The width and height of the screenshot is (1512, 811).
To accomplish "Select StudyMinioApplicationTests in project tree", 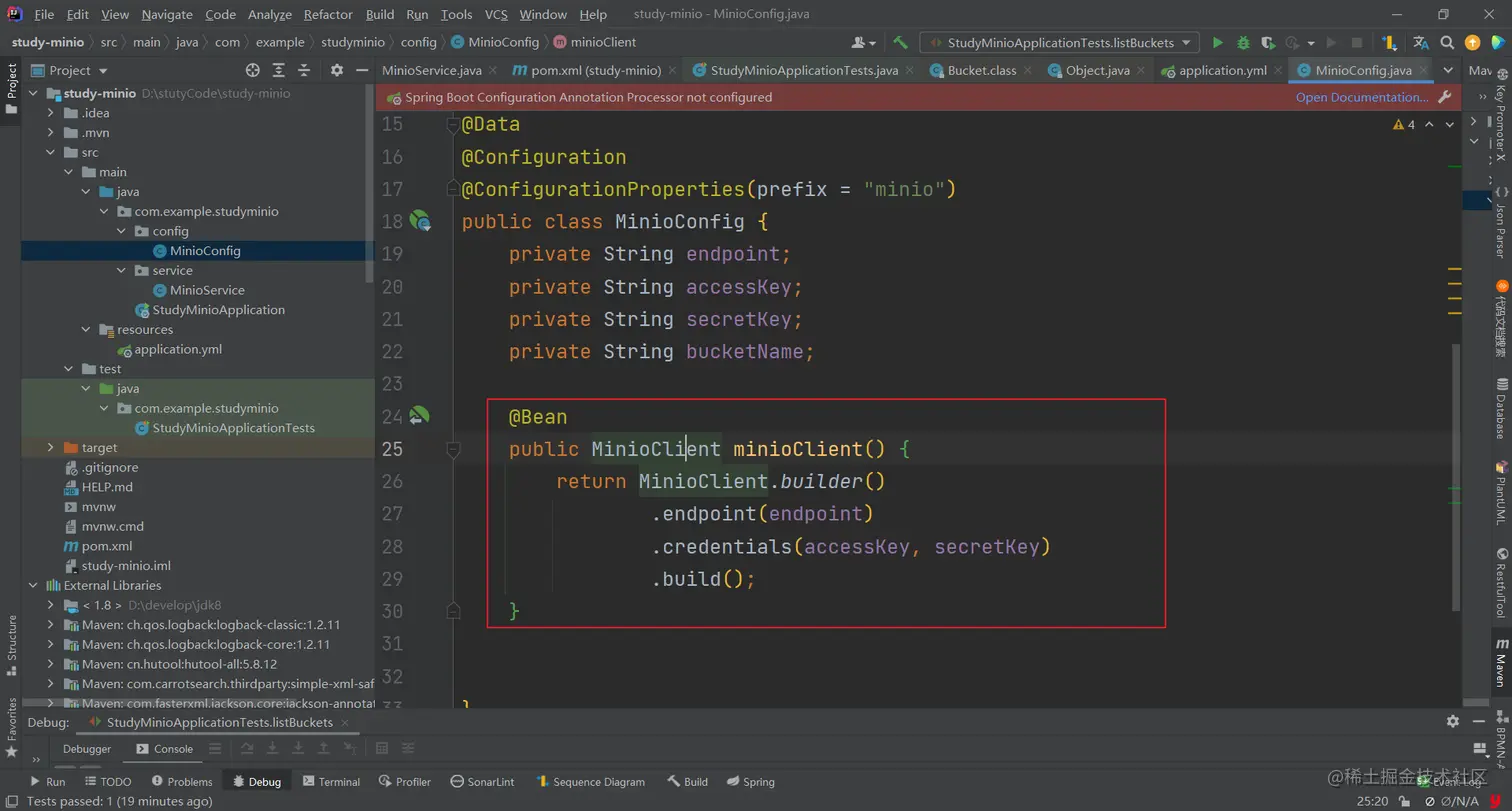I will pos(233,428).
